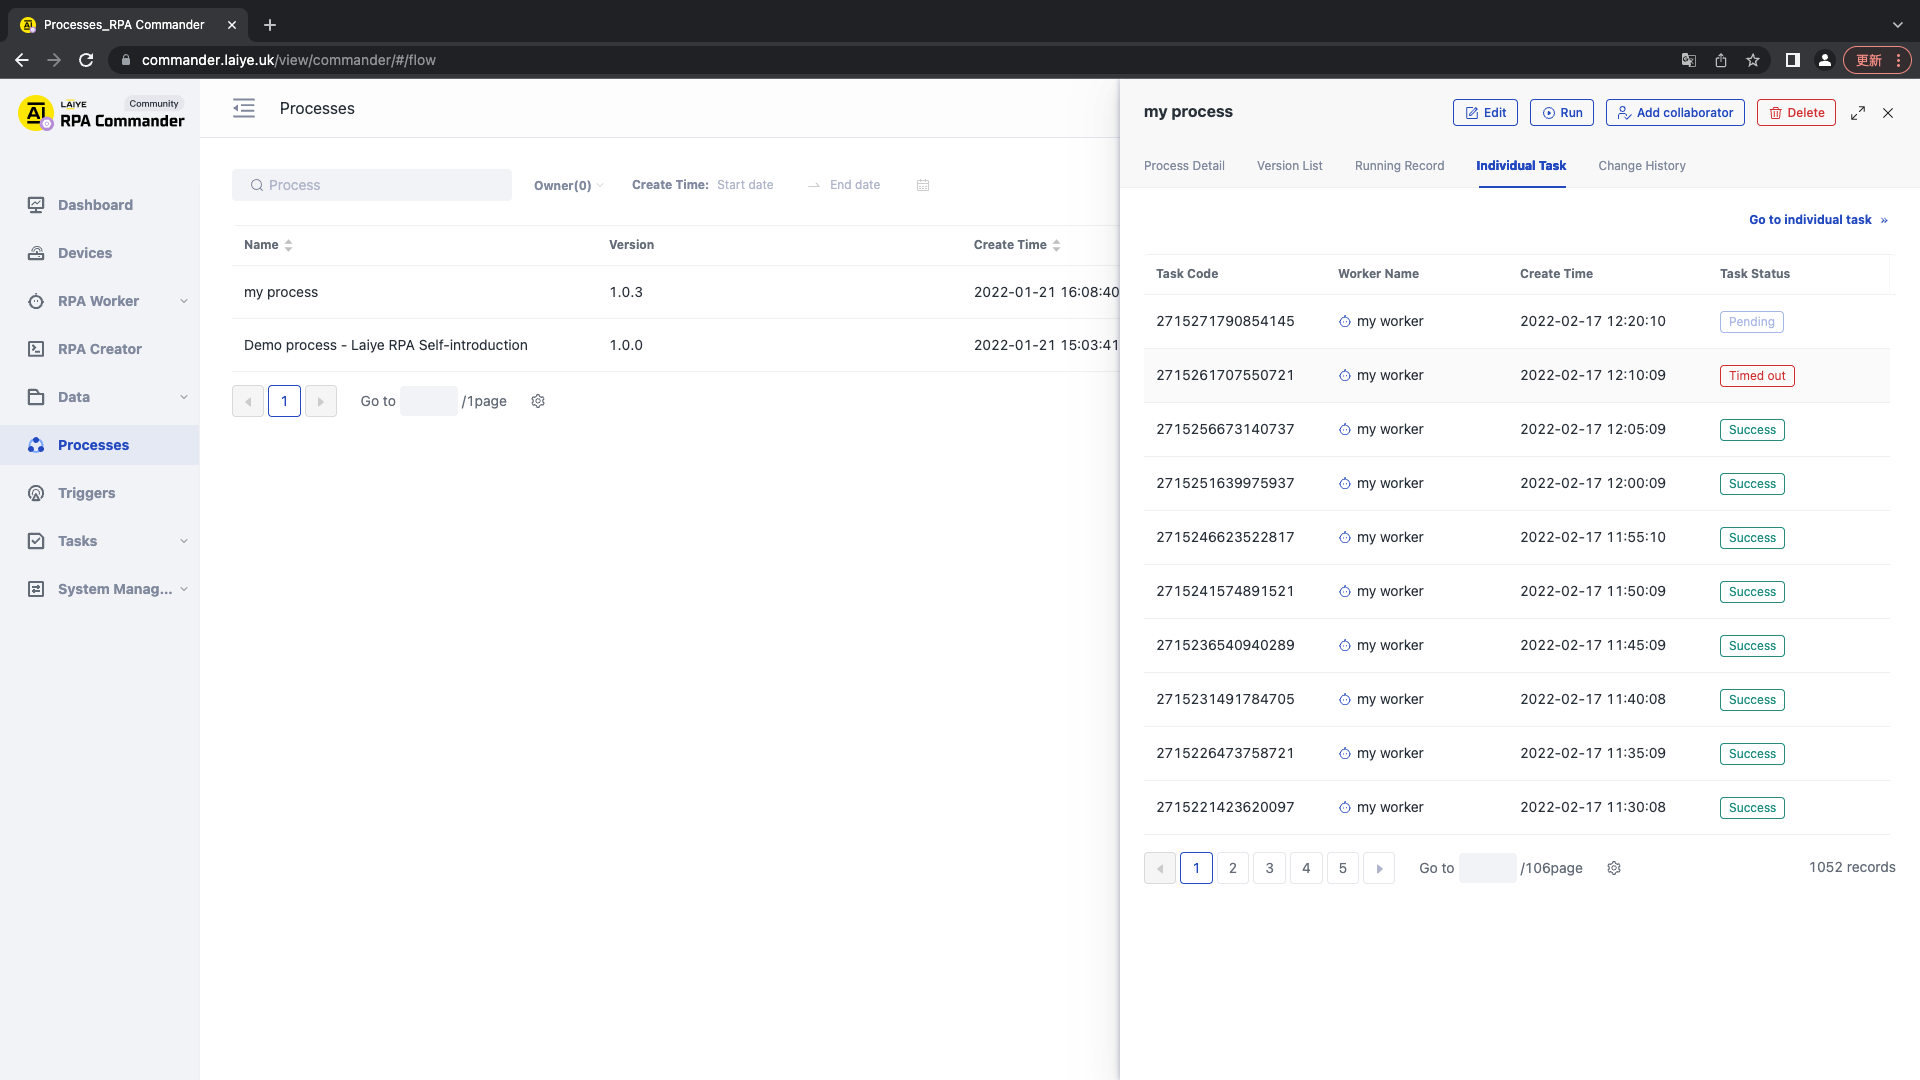
Task: Click Go to individual task link
Action: (1811, 220)
